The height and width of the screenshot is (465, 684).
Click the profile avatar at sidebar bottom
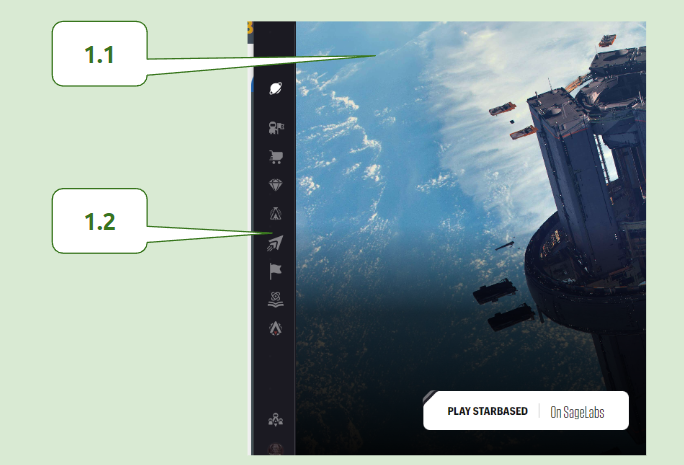point(276,449)
